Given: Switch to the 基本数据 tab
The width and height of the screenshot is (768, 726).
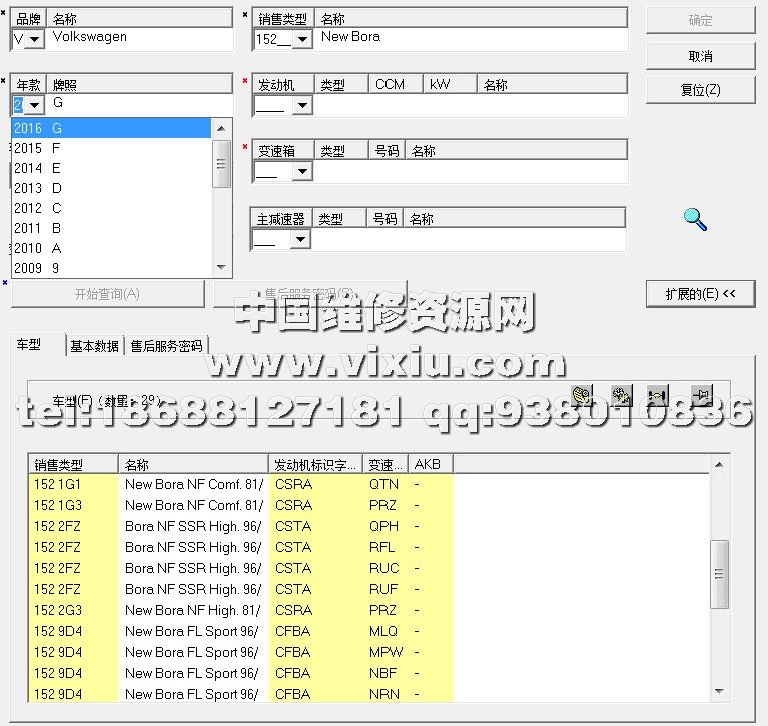Looking at the screenshot, I should click(94, 346).
